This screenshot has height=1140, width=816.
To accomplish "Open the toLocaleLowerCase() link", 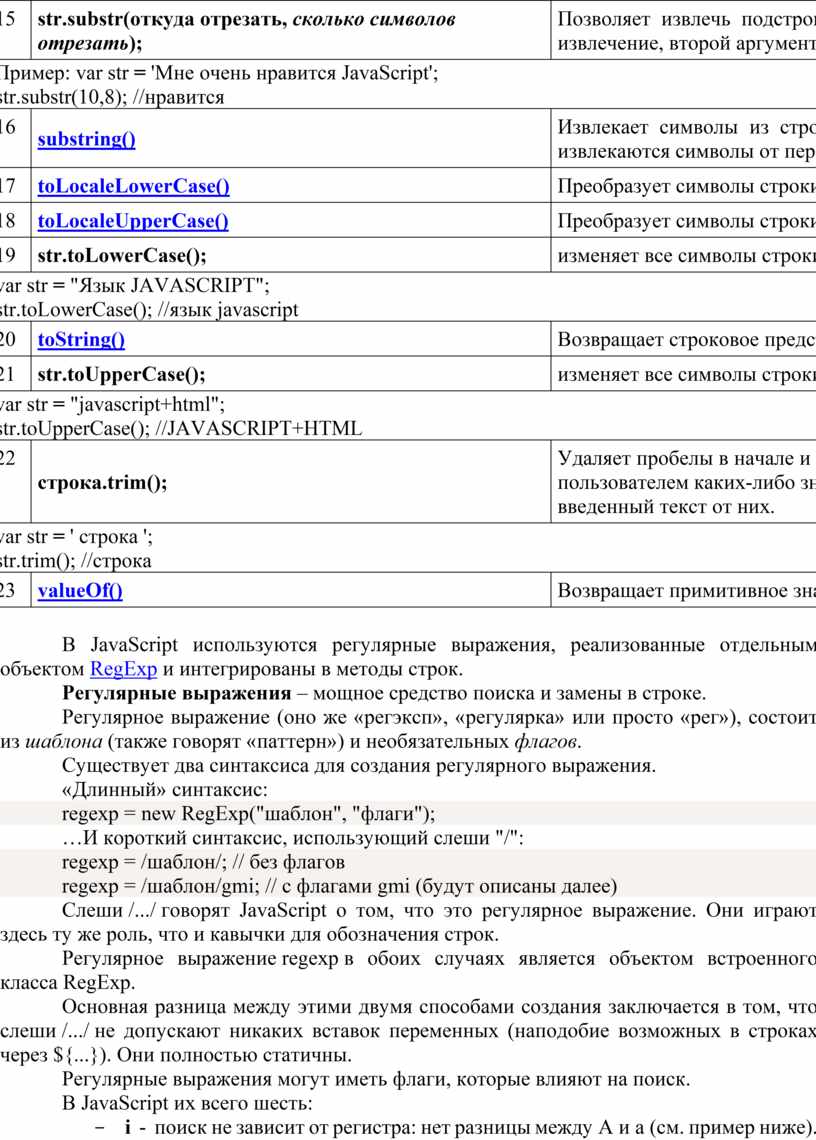I will [x=134, y=186].
